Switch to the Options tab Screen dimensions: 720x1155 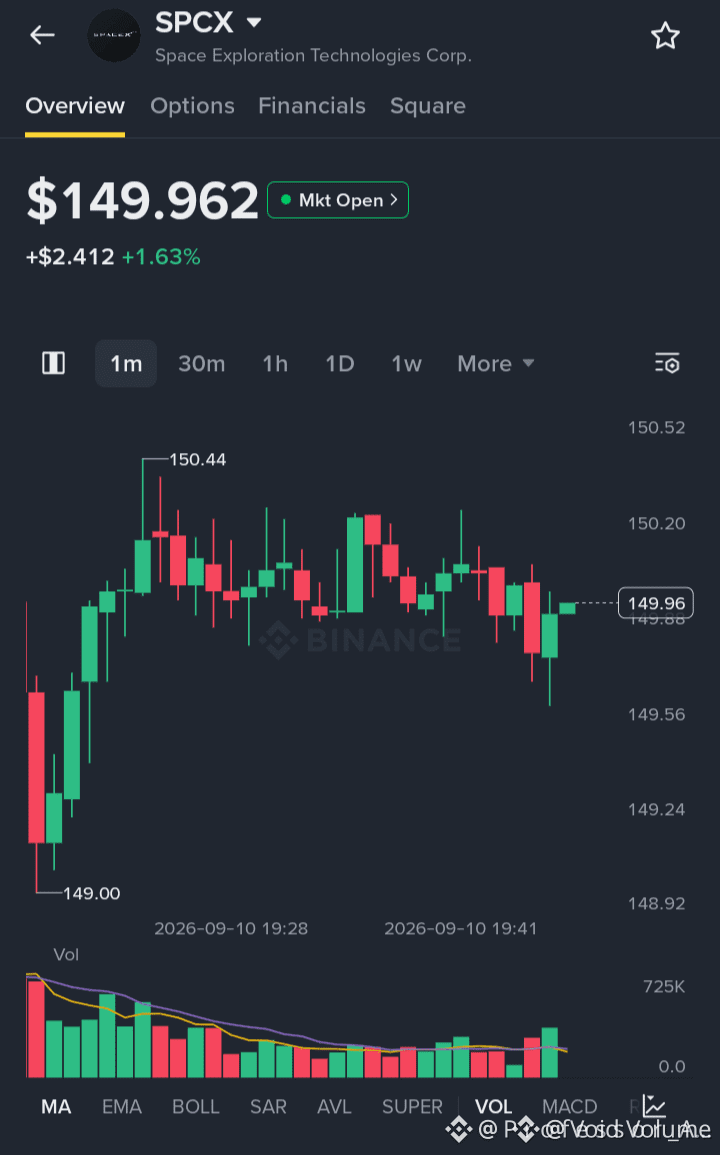[x=192, y=106]
